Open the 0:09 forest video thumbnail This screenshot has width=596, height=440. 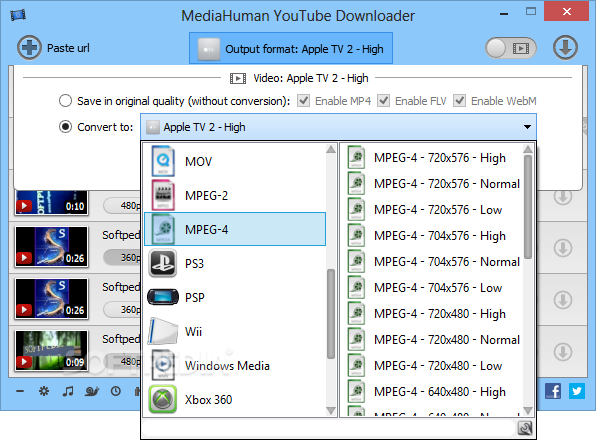pyautogui.click(x=52, y=350)
